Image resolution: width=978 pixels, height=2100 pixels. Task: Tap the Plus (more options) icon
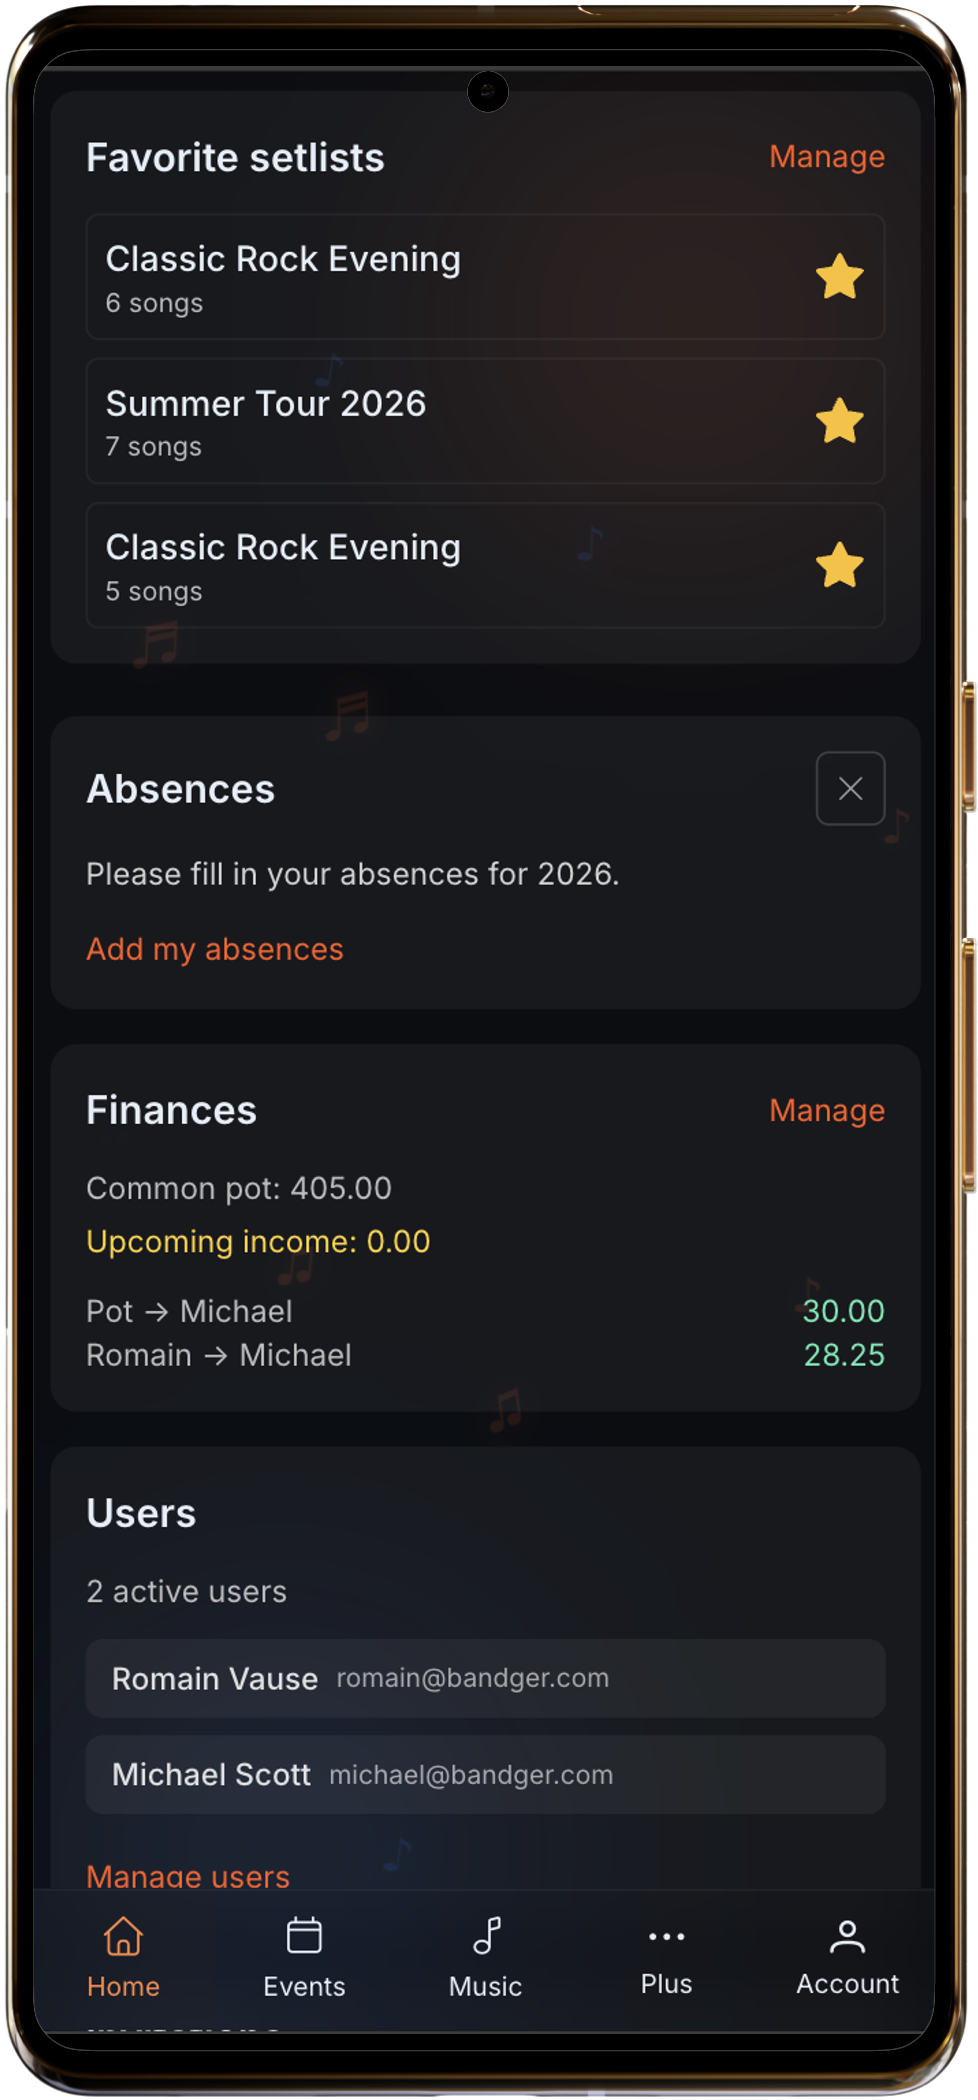[x=665, y=1935]
